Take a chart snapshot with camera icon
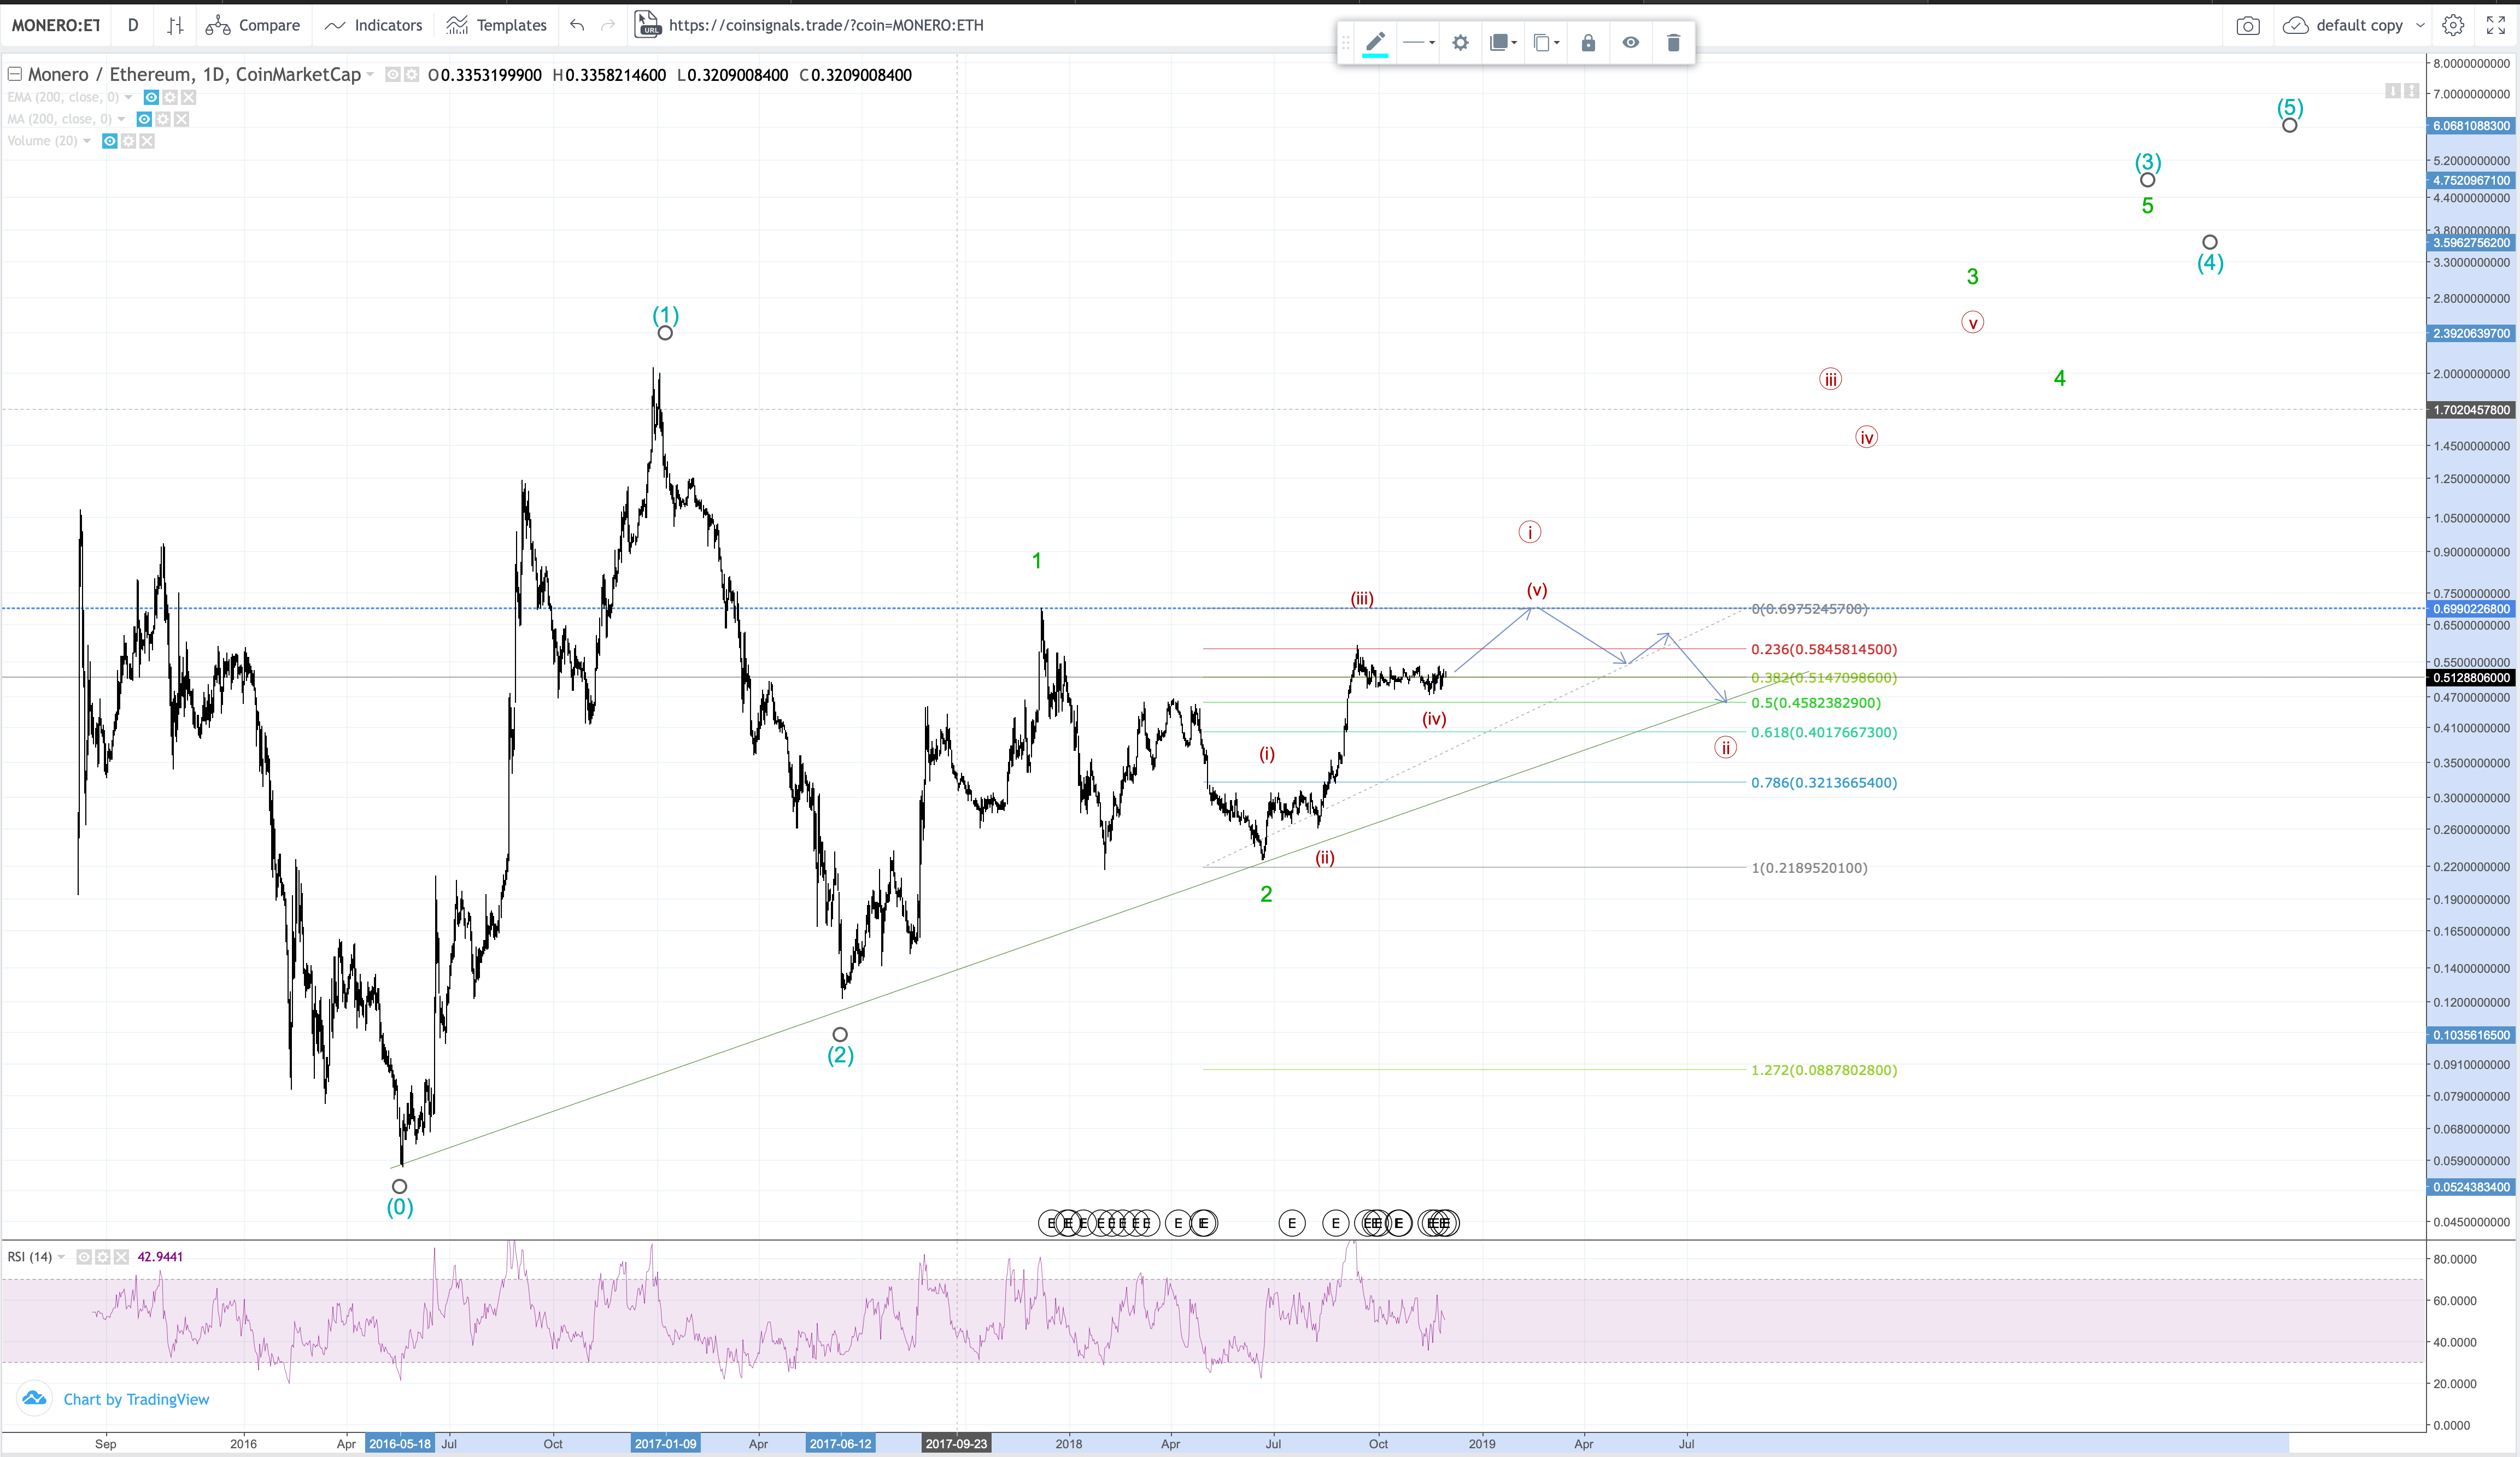Viewport: 2520px width, 1457px height. click(x=2247, y=25)
